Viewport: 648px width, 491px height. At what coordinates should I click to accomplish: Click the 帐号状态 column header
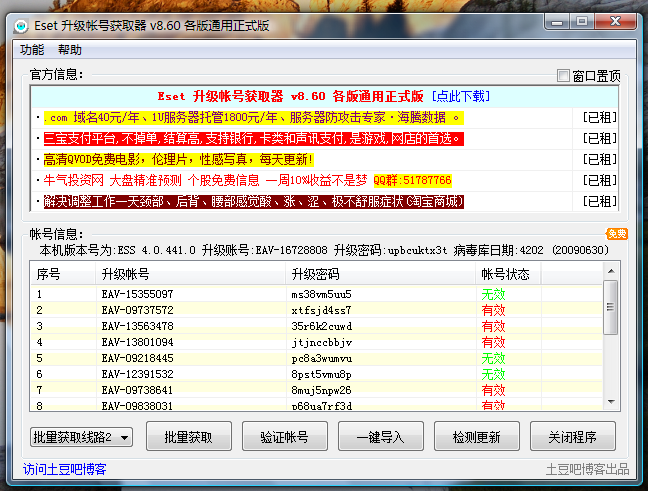tap(508, 274)
